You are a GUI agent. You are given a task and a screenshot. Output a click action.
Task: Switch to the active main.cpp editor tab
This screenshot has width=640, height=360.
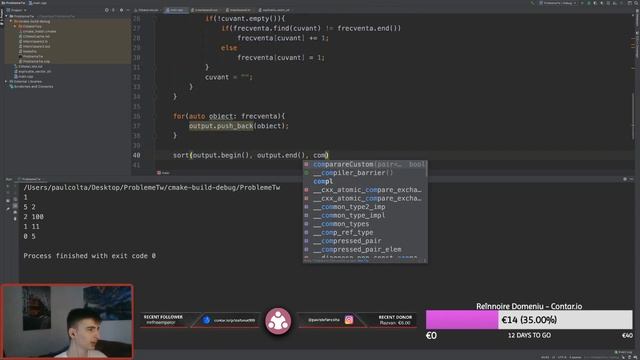pyautogui.click(x=176, y=10)
